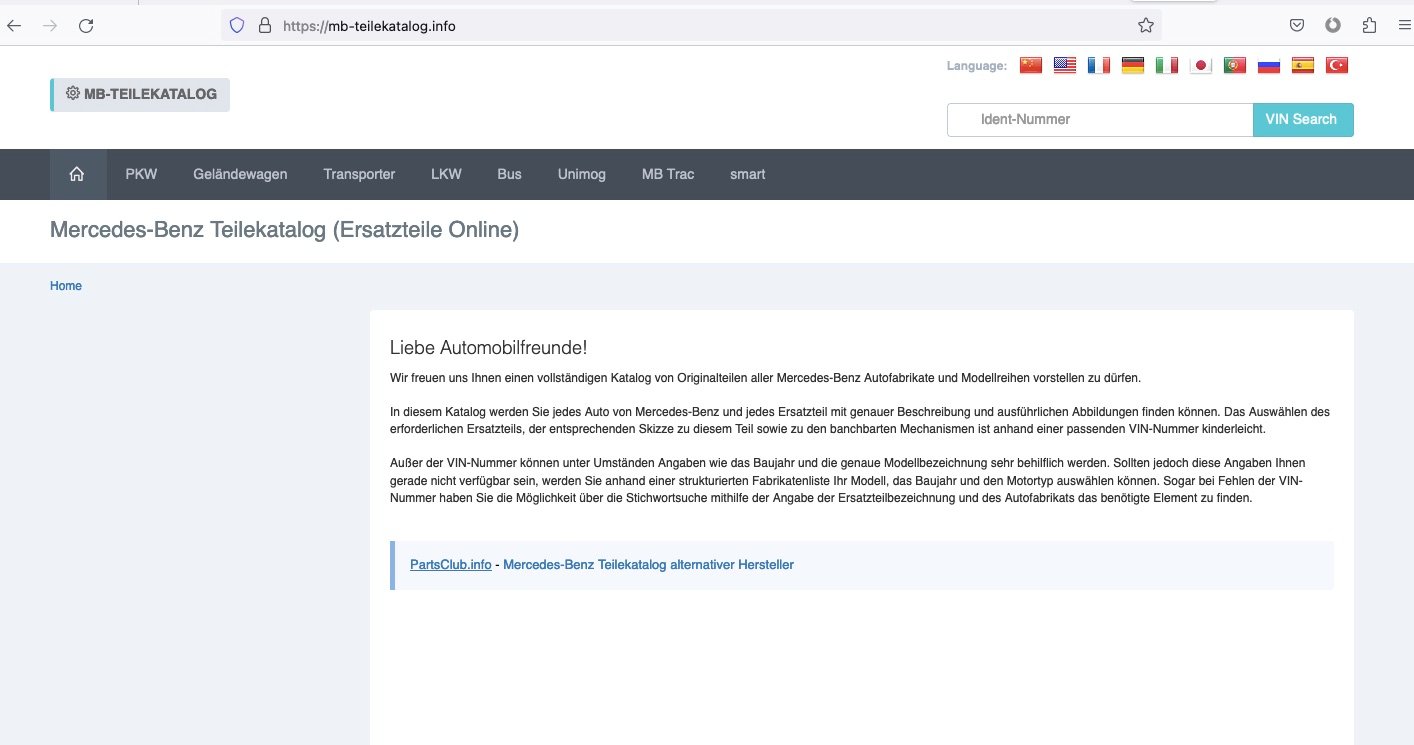1414x745 pixels.
Task: Open the Firefox extensions puzzle icon
Action: pyautogui.click(x=1369, y=26)
